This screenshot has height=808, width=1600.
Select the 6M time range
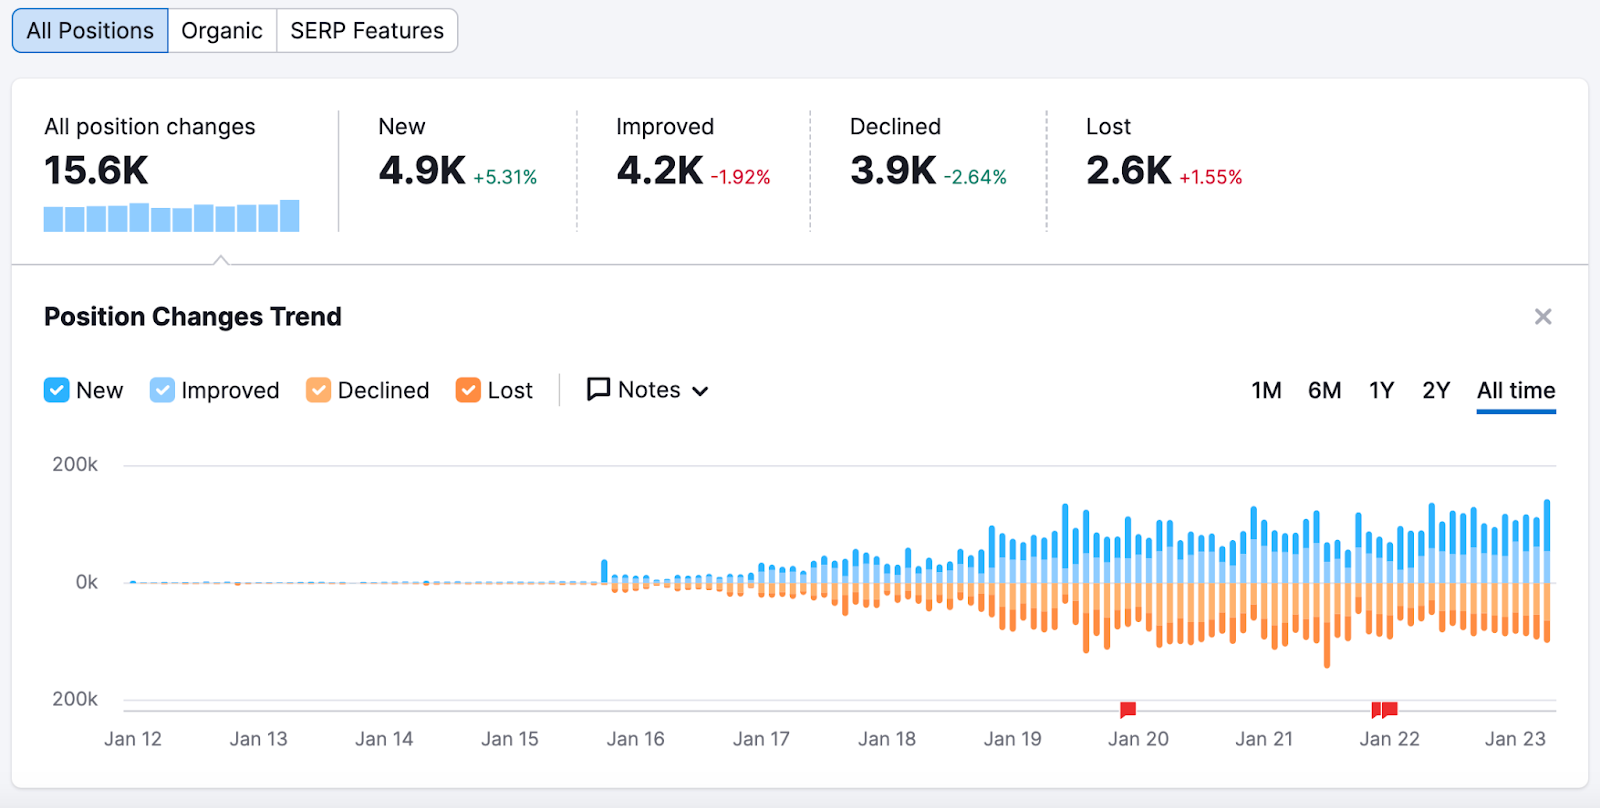(1324, 390)
